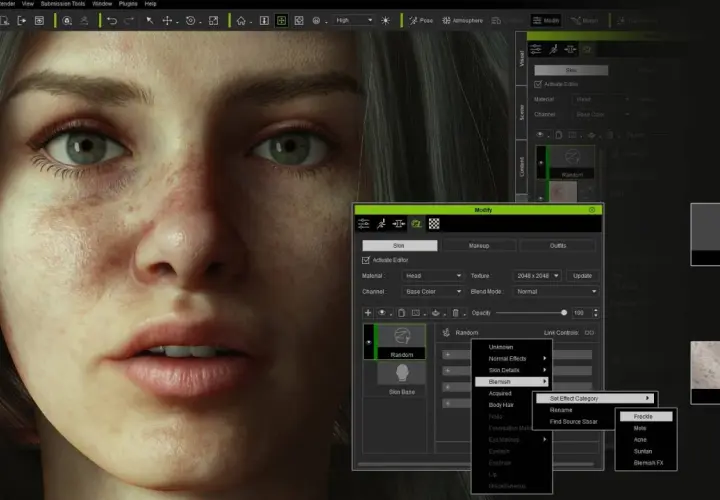The height and width of the screenshot is (500, 720).
Task: Toggle visibility eye of Random layer
Action: (368, 342)
